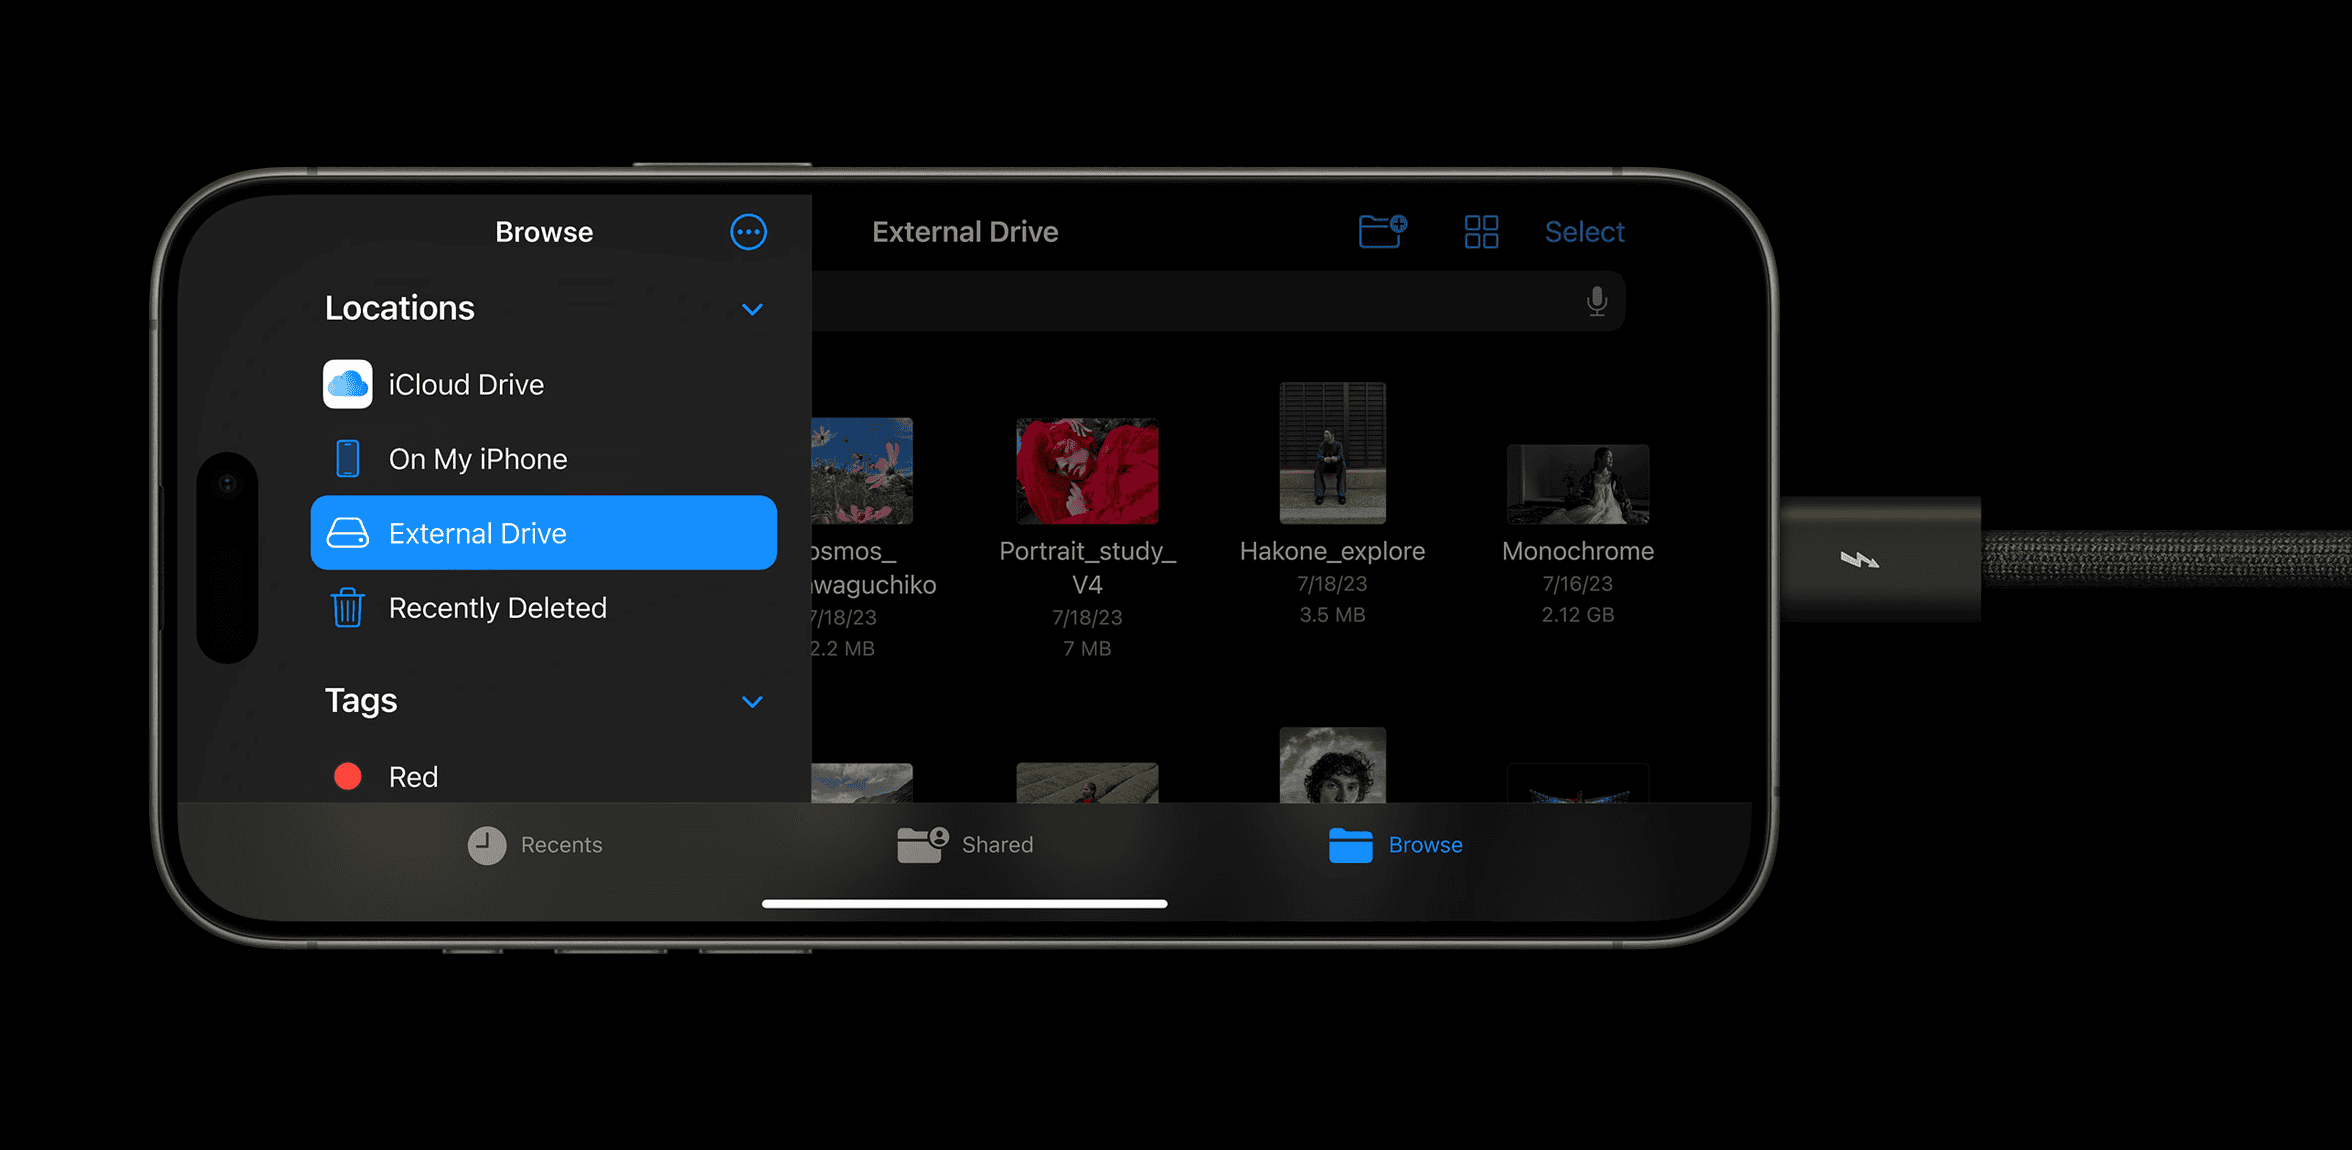Expand the Tags section chevron
Viewport: 2352px width, 1150px height.
753,700
